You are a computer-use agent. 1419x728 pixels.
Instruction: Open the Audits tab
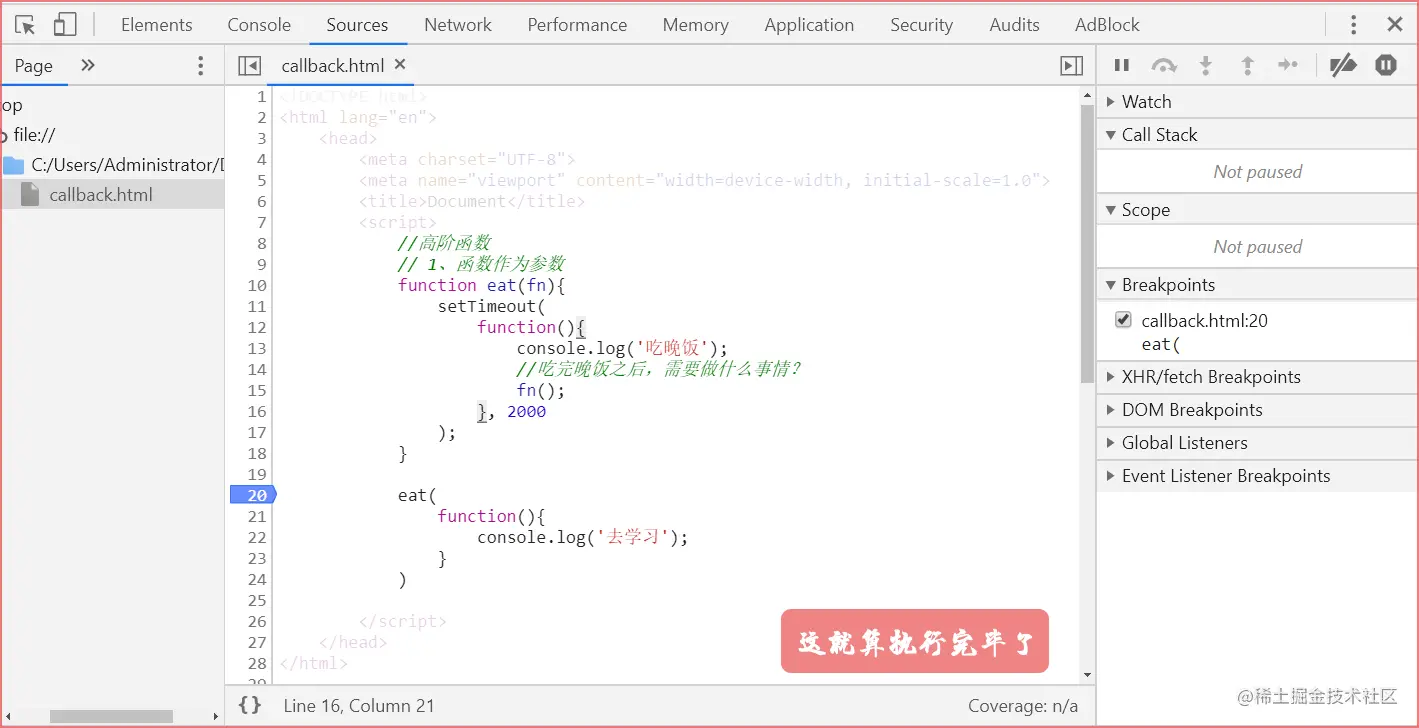tap(1015, 25)
